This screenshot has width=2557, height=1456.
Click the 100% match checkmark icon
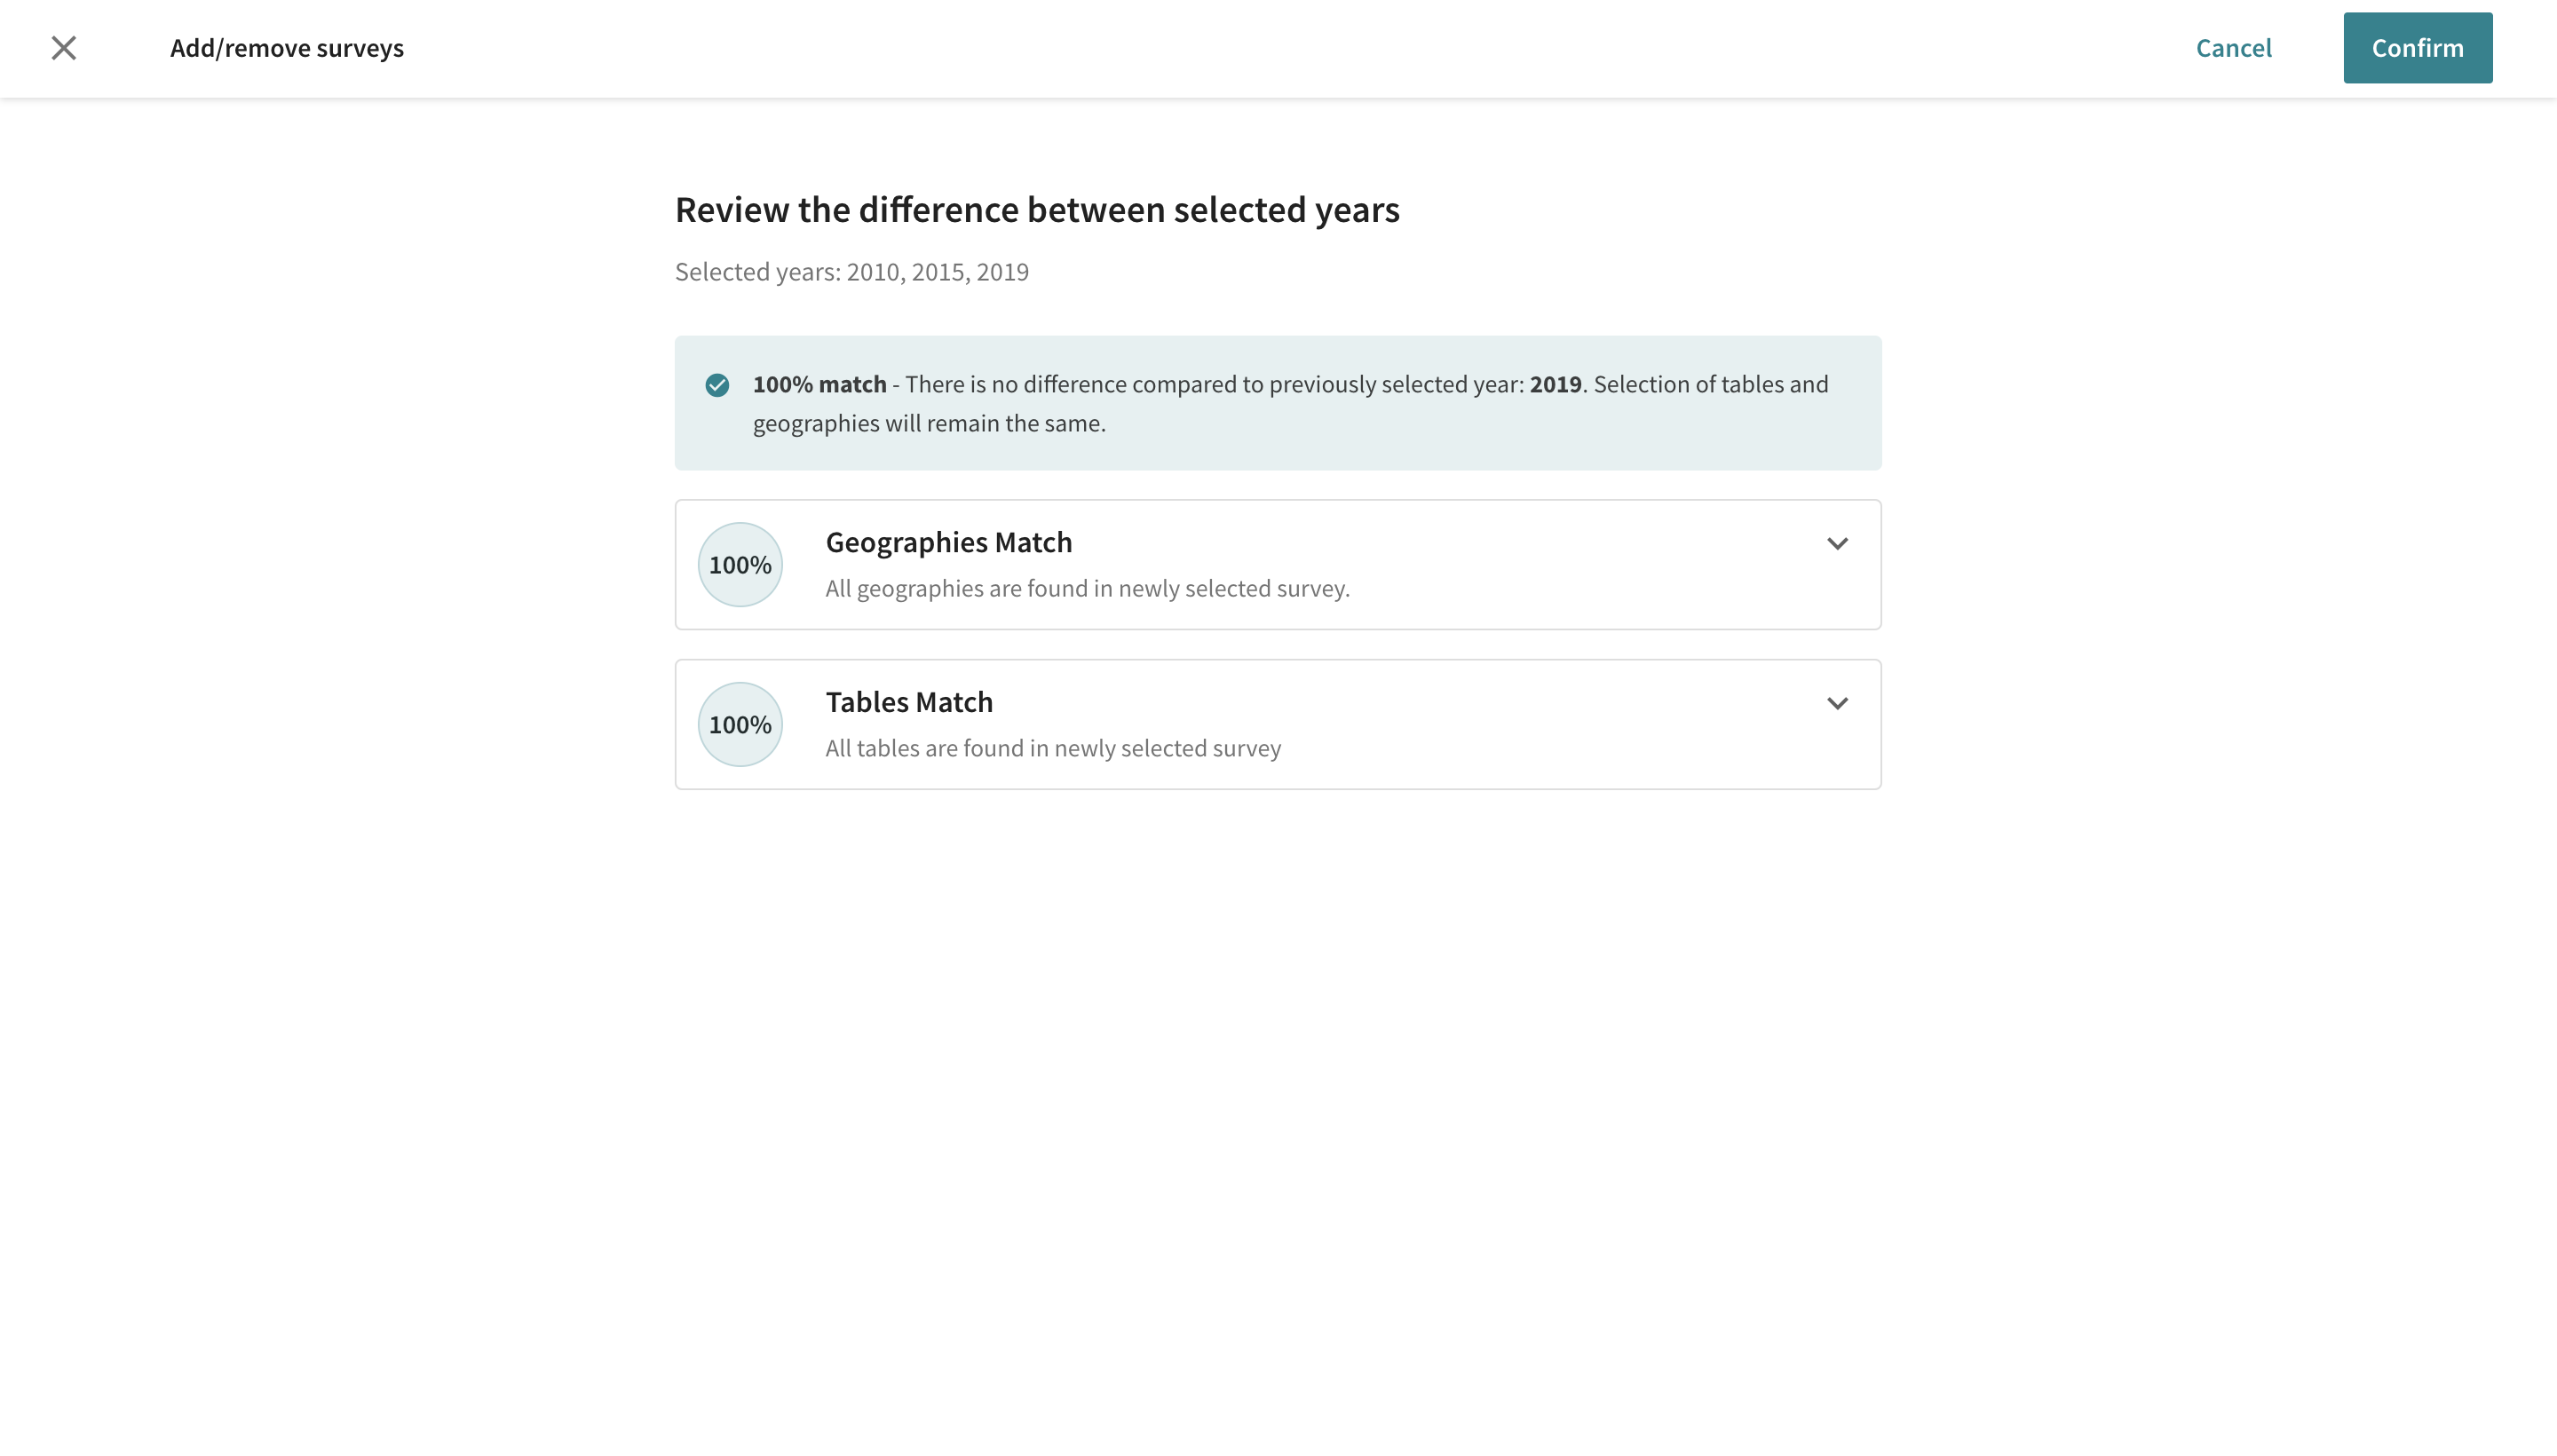point(717,385)
